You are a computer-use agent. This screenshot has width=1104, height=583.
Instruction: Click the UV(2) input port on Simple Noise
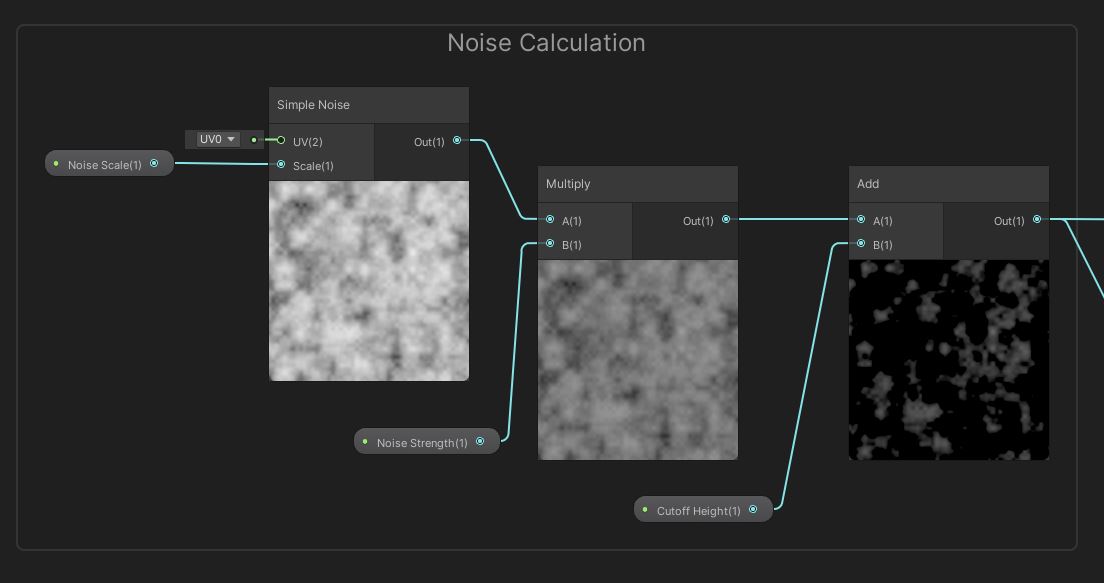[x=281, y=141]
